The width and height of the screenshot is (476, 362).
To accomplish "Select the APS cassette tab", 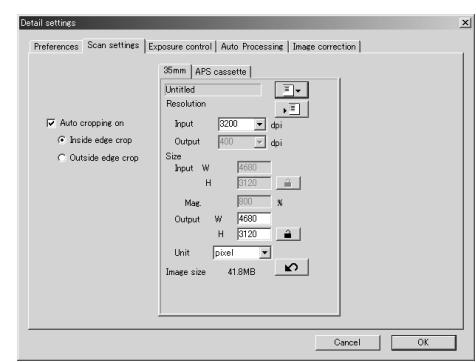I will [221, 71].
